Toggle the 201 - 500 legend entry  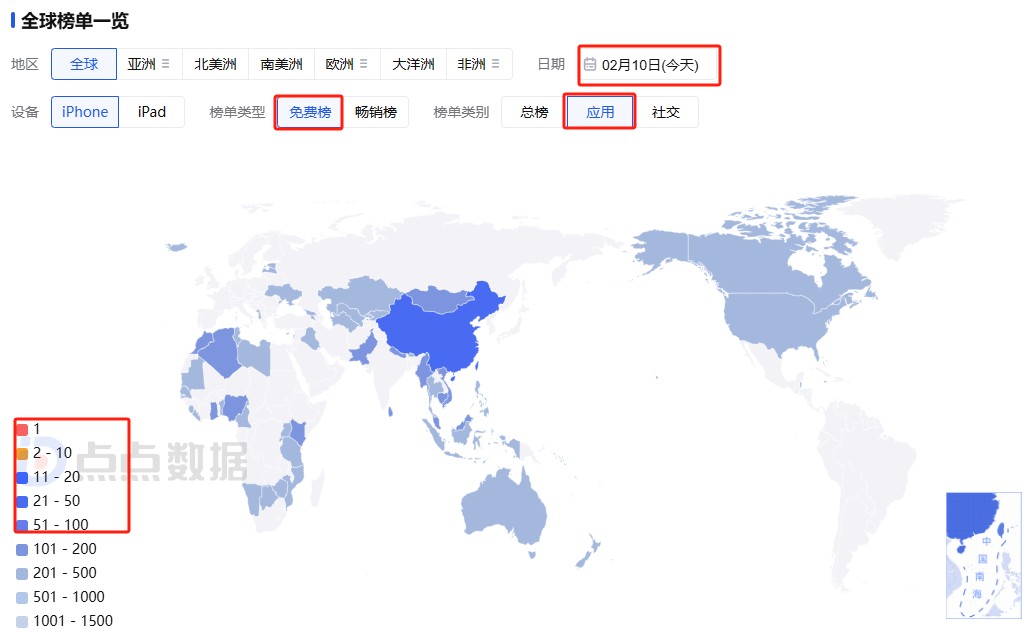point(57,573)
